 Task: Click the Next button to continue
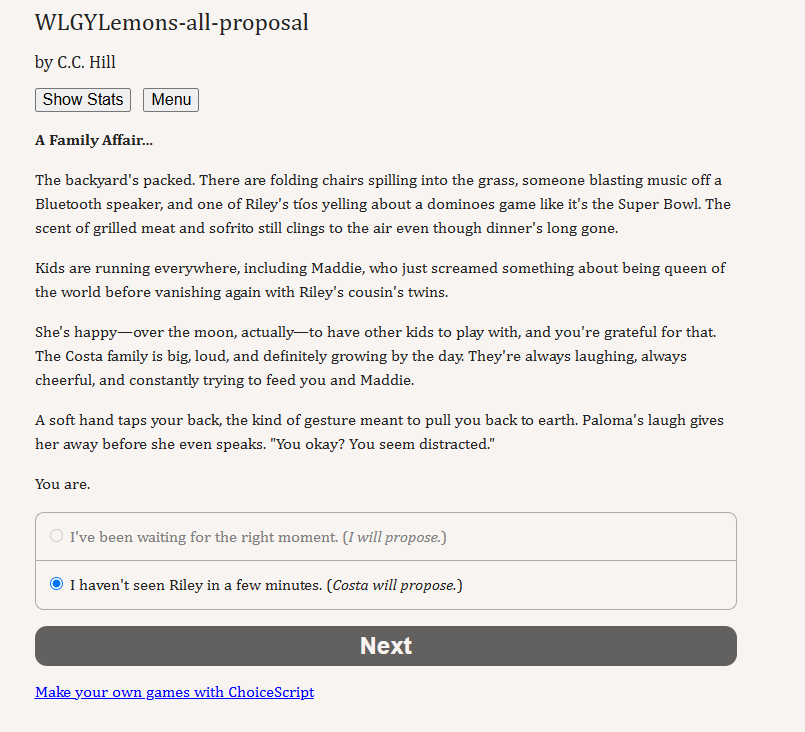[x=386, y=646]
